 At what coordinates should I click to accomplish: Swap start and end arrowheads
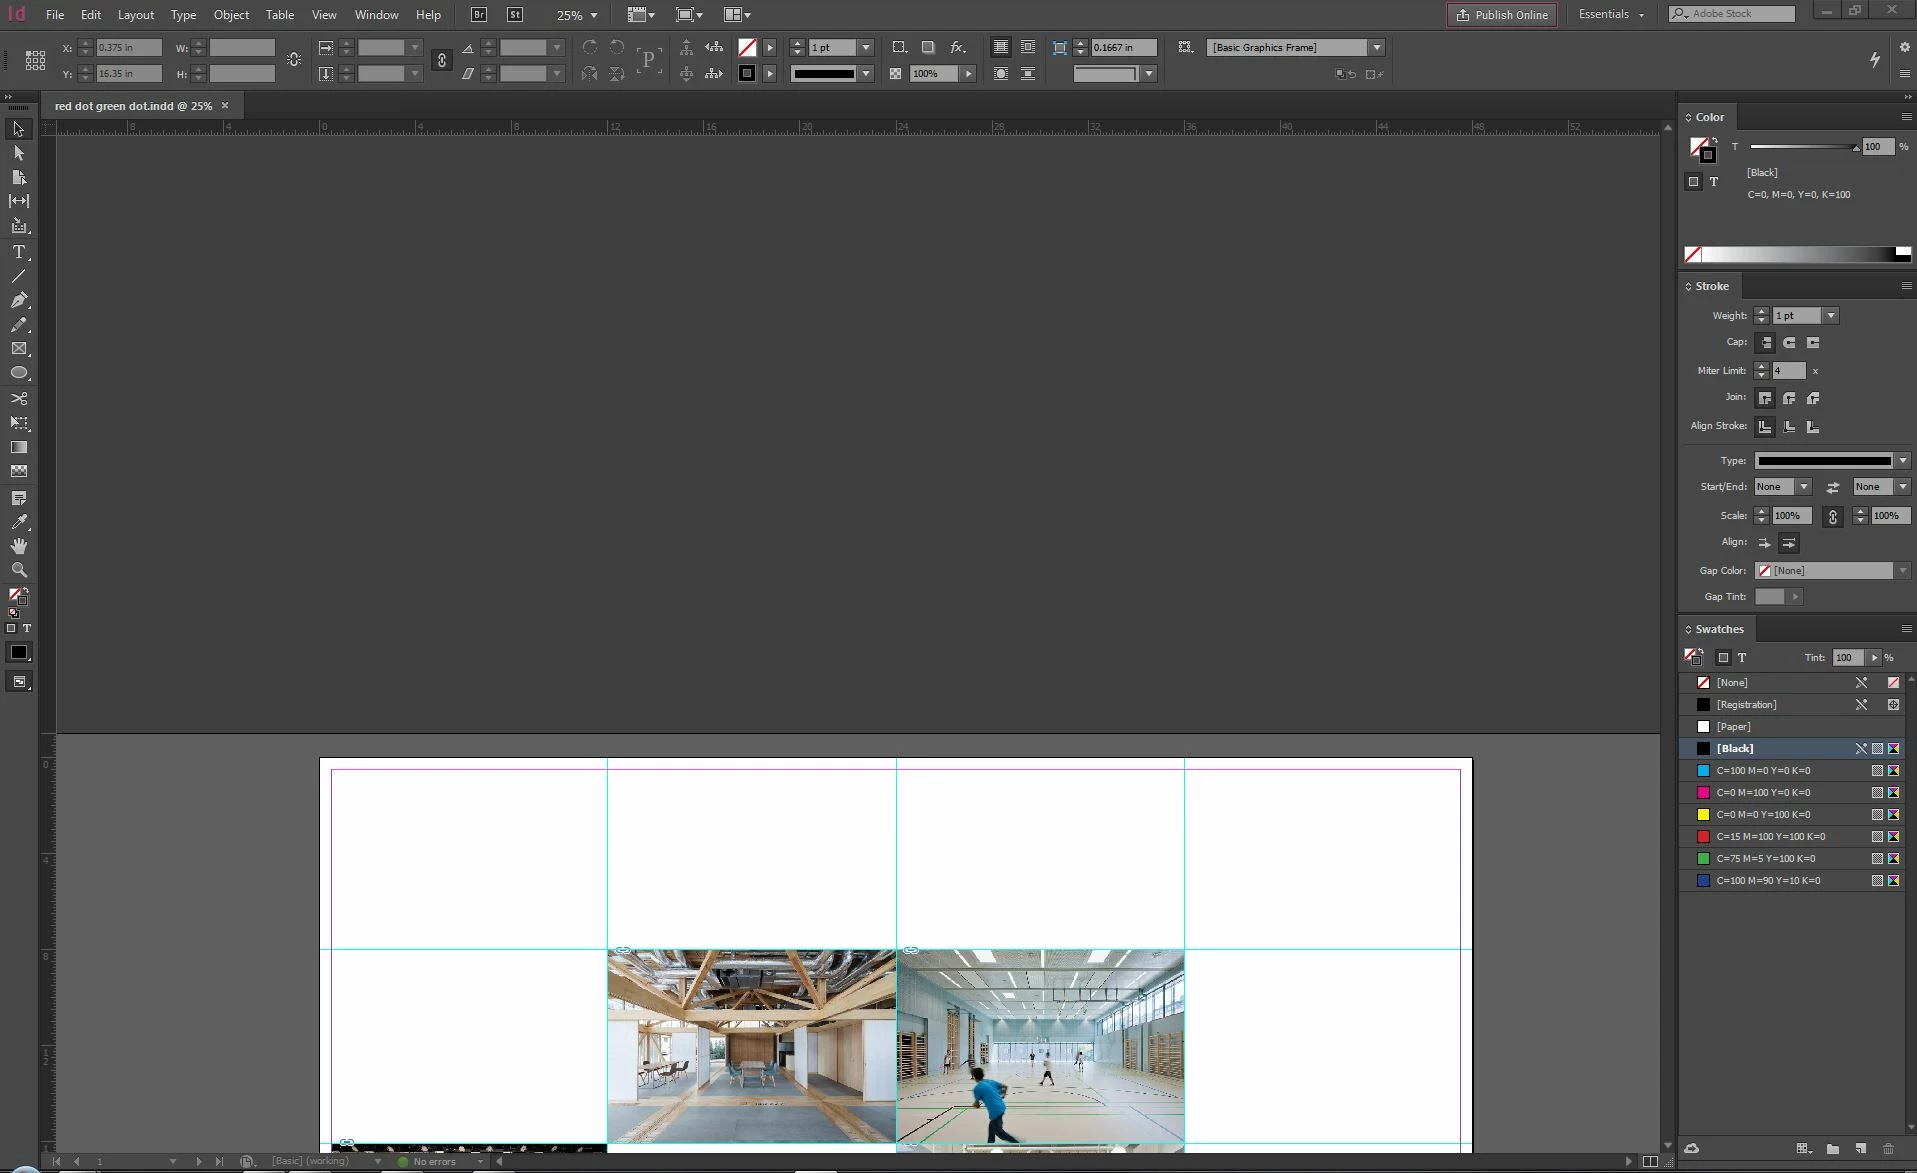(1832, 487)
